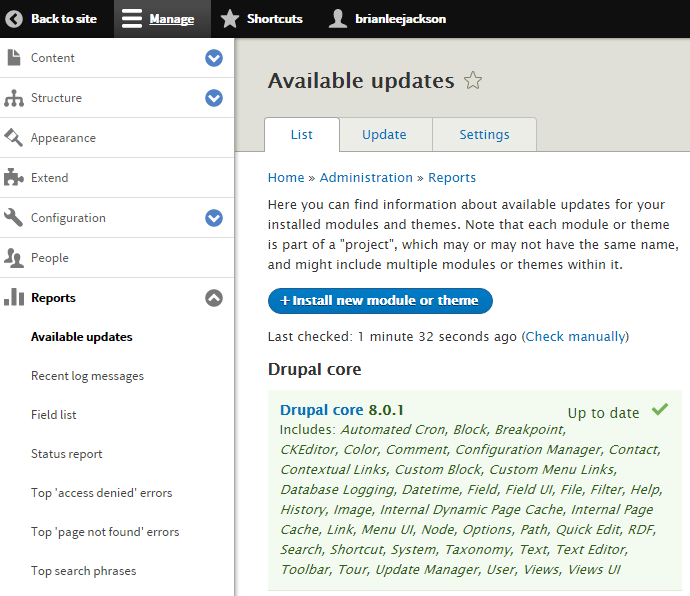Screen dimensions: 690x596
Task: Click the Content document icon in sidebar
Action: tap(14, 58)
